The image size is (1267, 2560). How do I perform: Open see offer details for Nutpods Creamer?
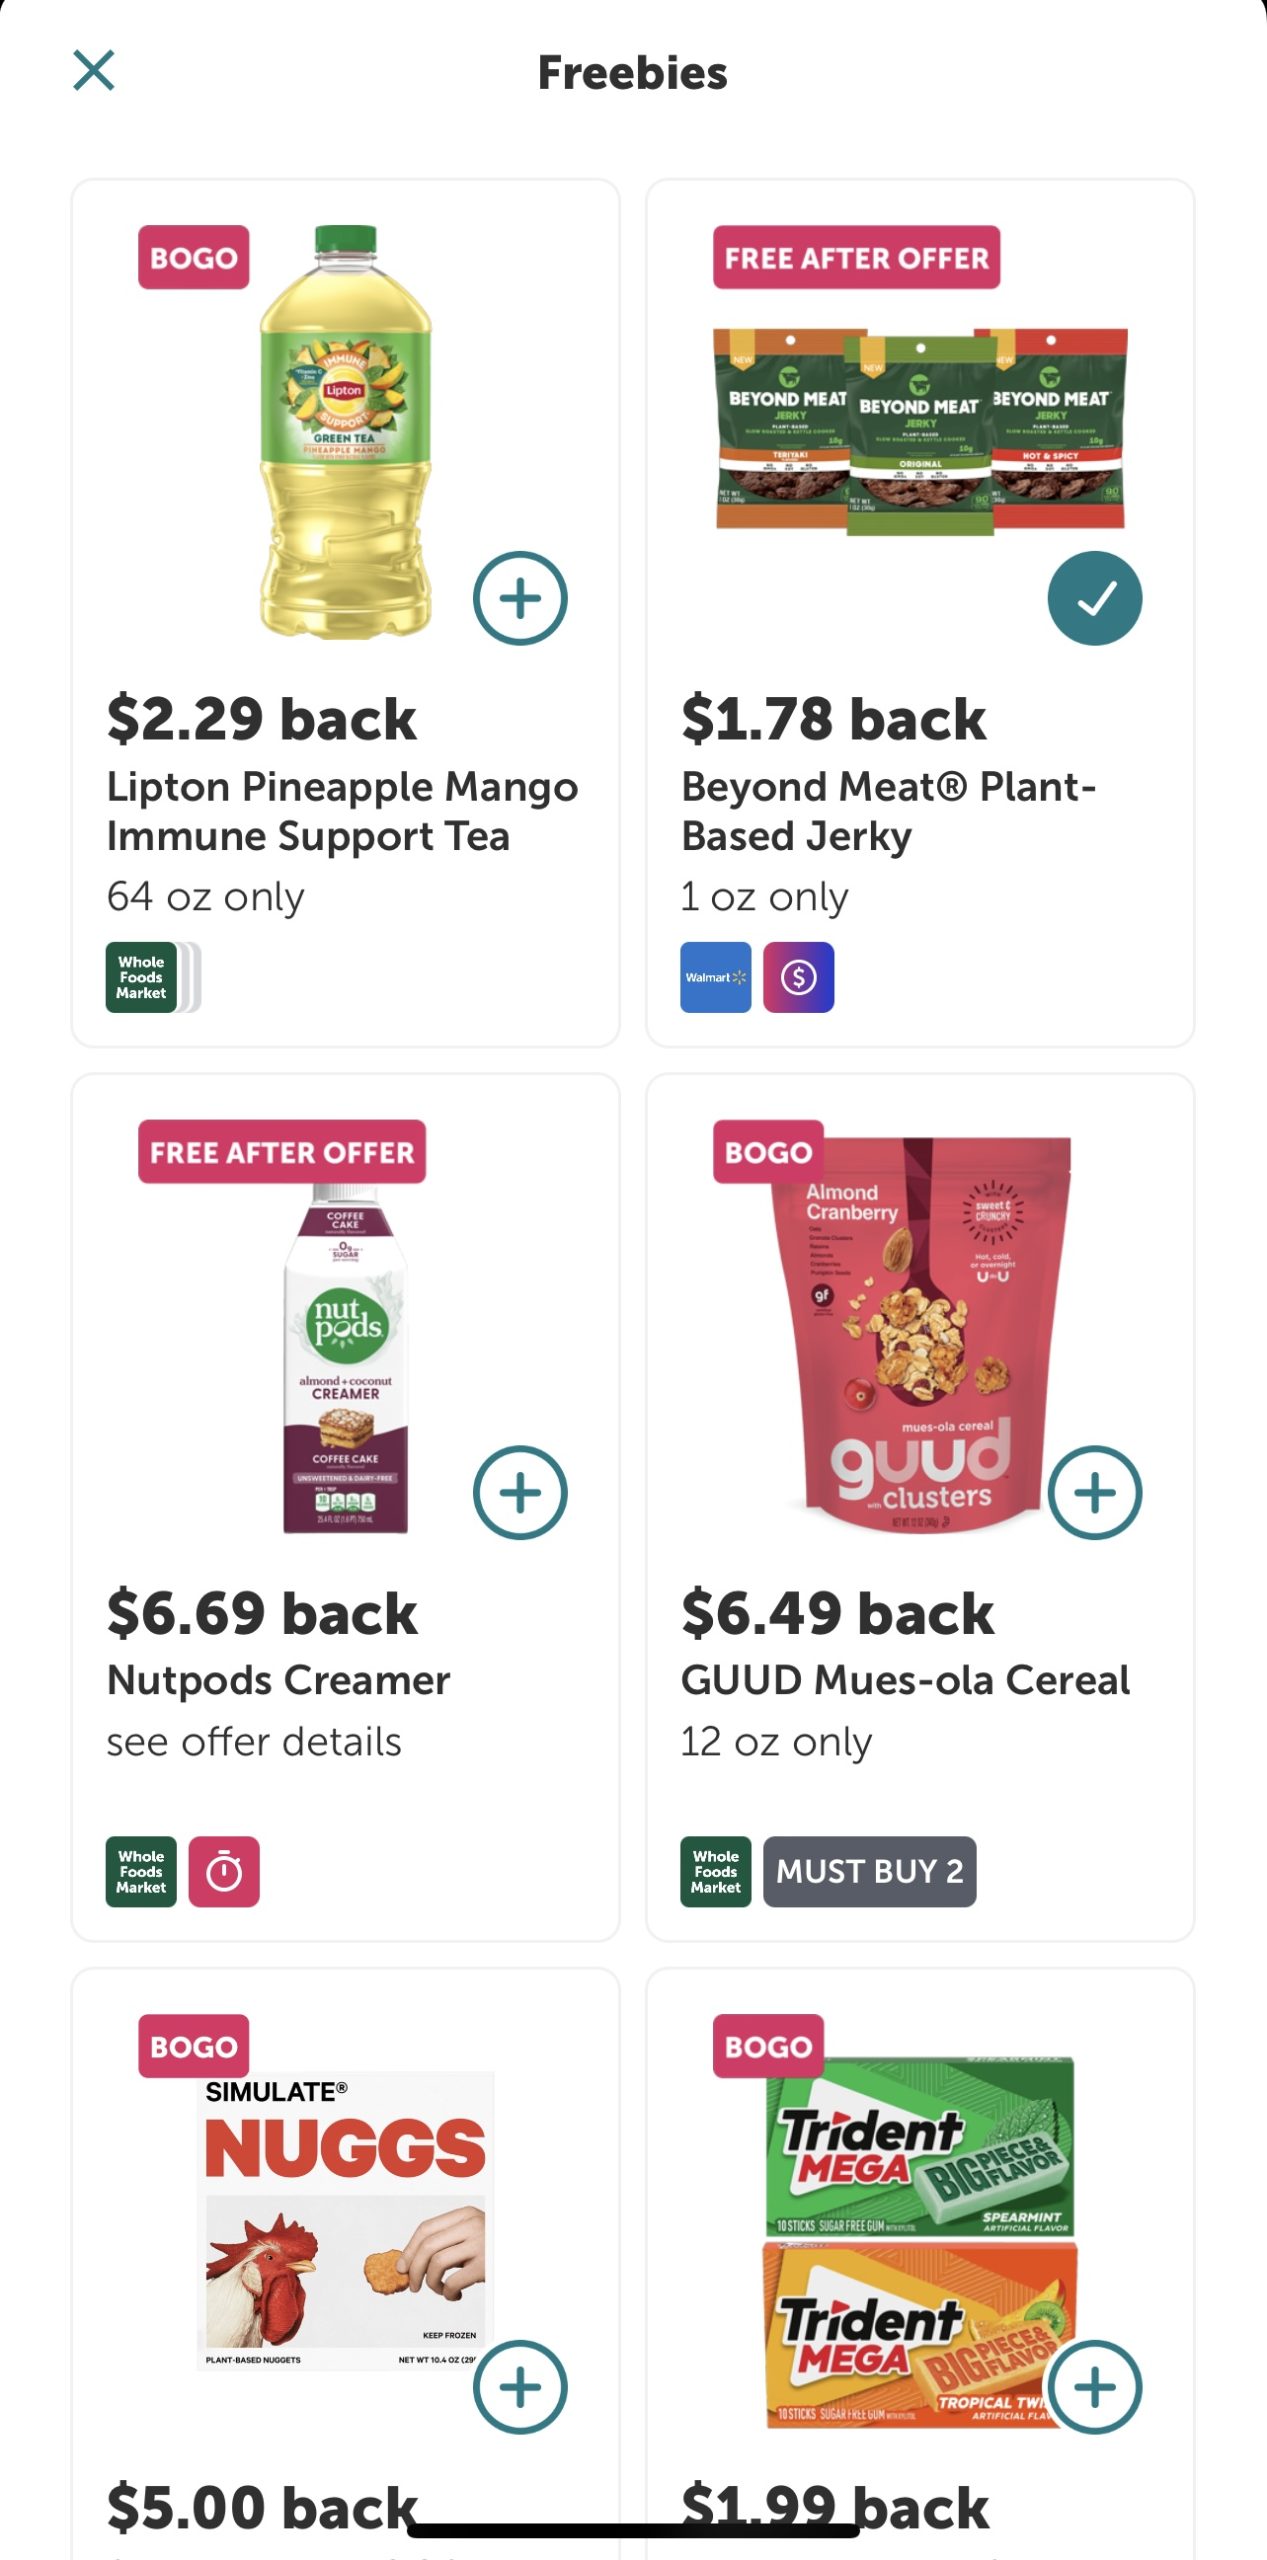[x=253, y=1742]
